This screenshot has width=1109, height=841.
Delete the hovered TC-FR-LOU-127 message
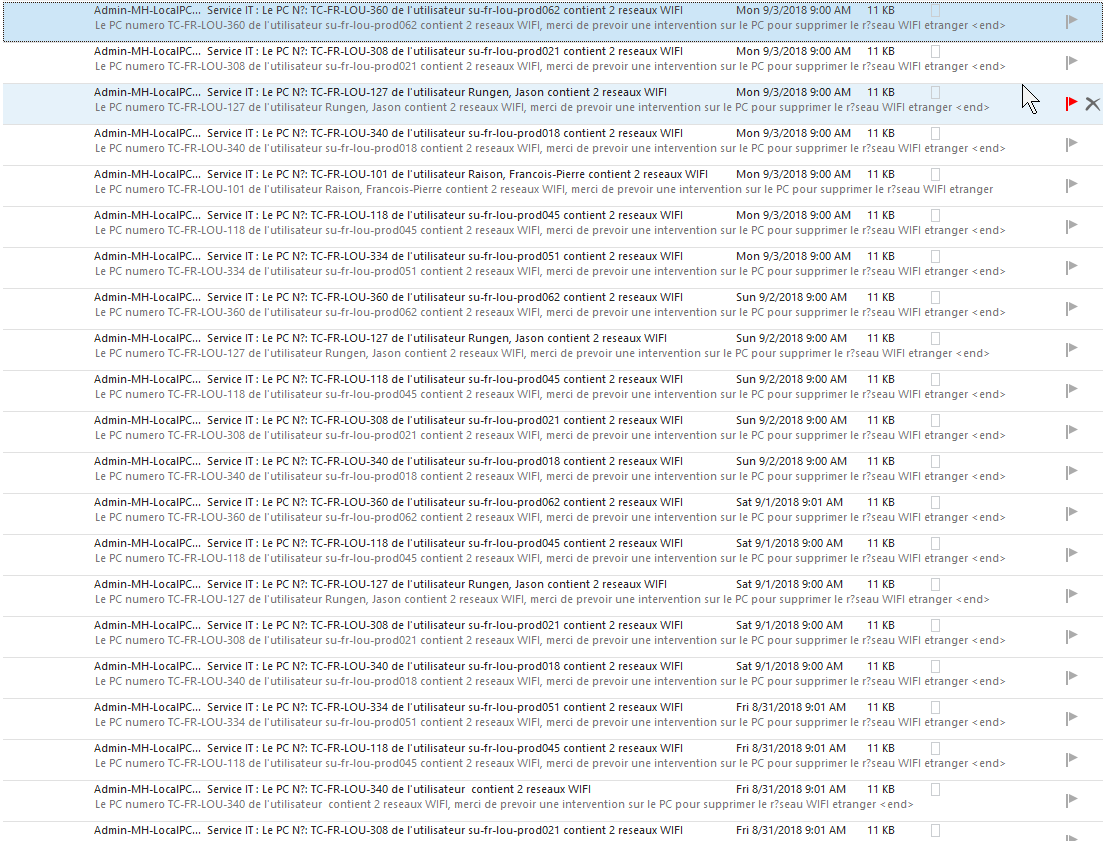pyautogui.click(x=1092, y=104)
